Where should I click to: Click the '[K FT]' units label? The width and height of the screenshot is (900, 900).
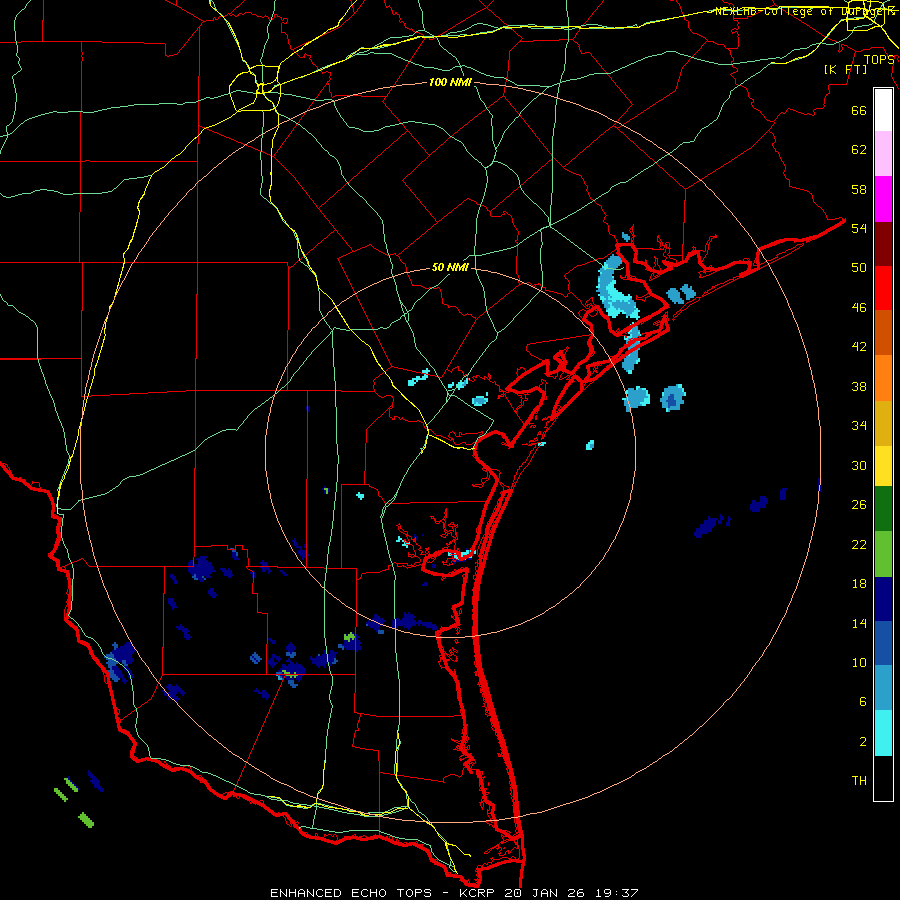(x=846, y=70)
